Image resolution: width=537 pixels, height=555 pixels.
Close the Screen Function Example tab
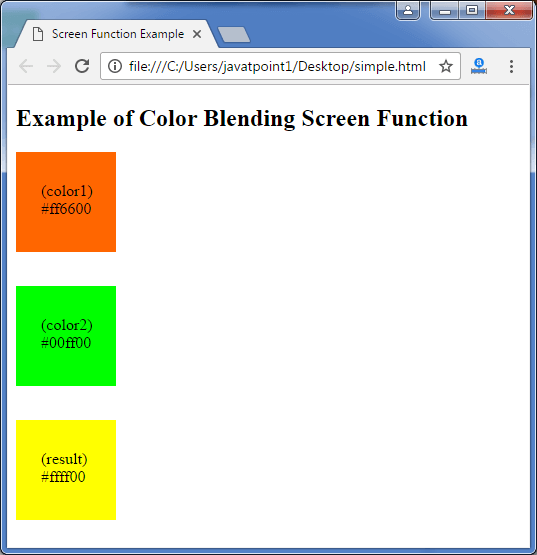[x=197, y=34]
